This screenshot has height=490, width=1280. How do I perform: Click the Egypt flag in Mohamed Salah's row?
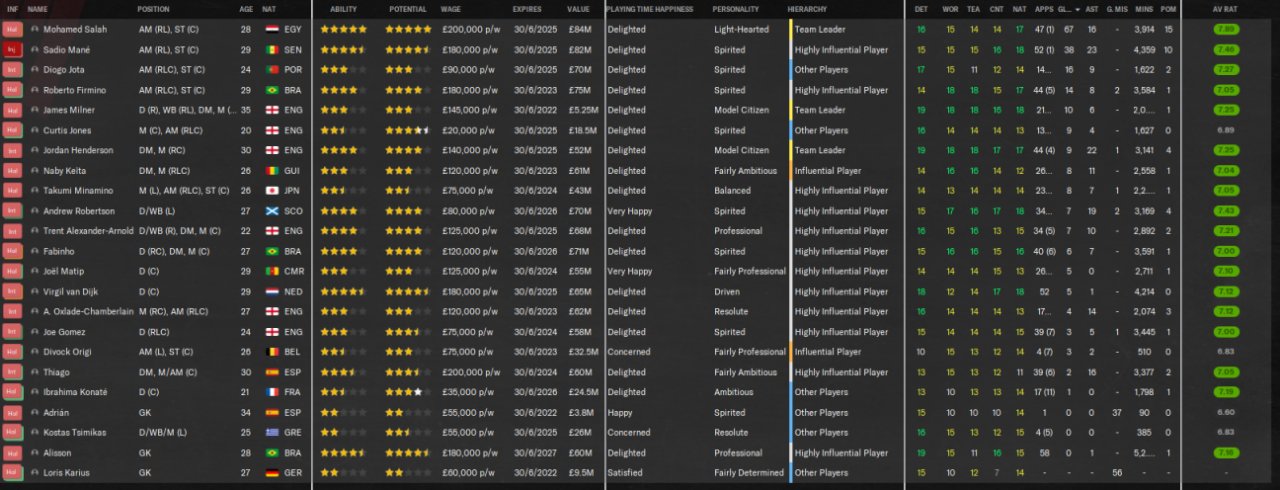point(272,29)
